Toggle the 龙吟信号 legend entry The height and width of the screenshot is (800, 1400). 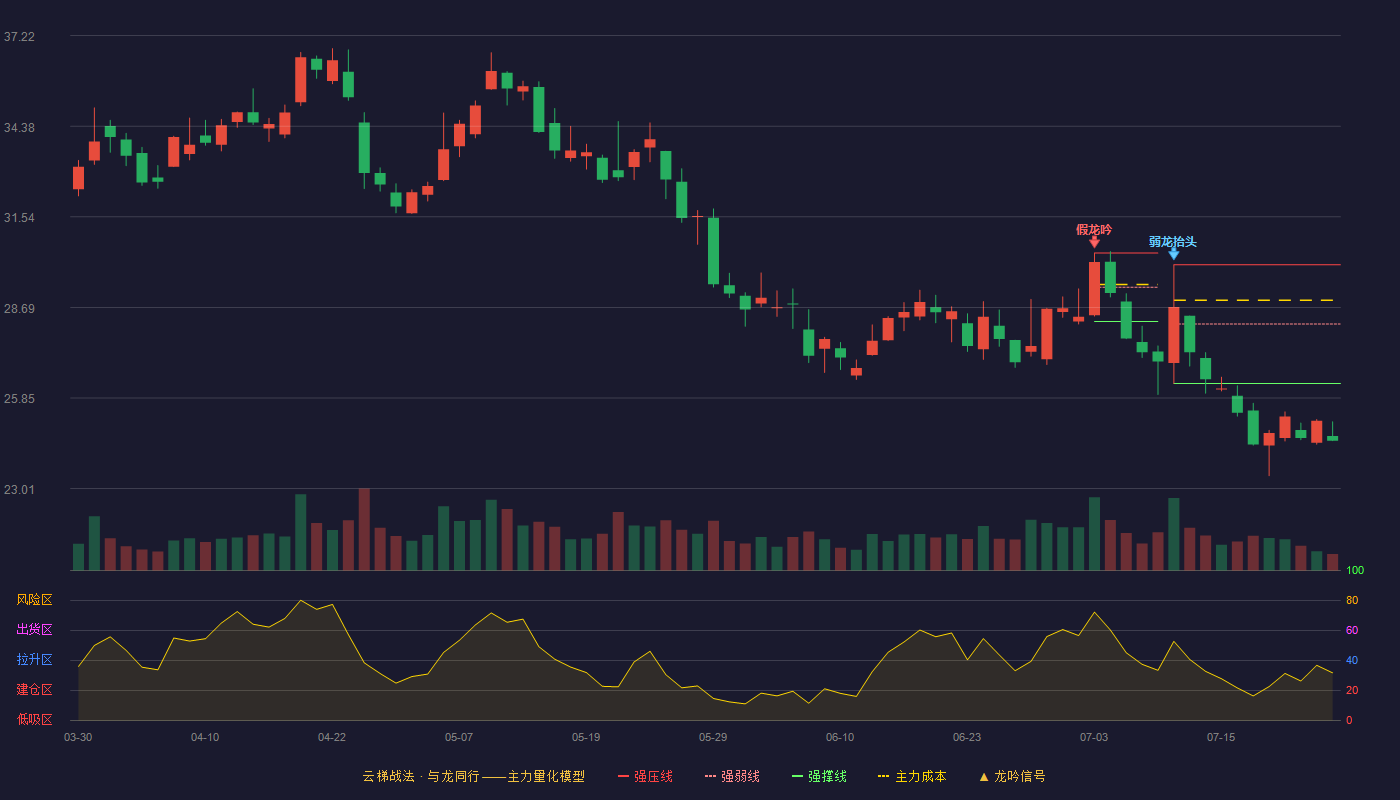(x=1012, y=776)
